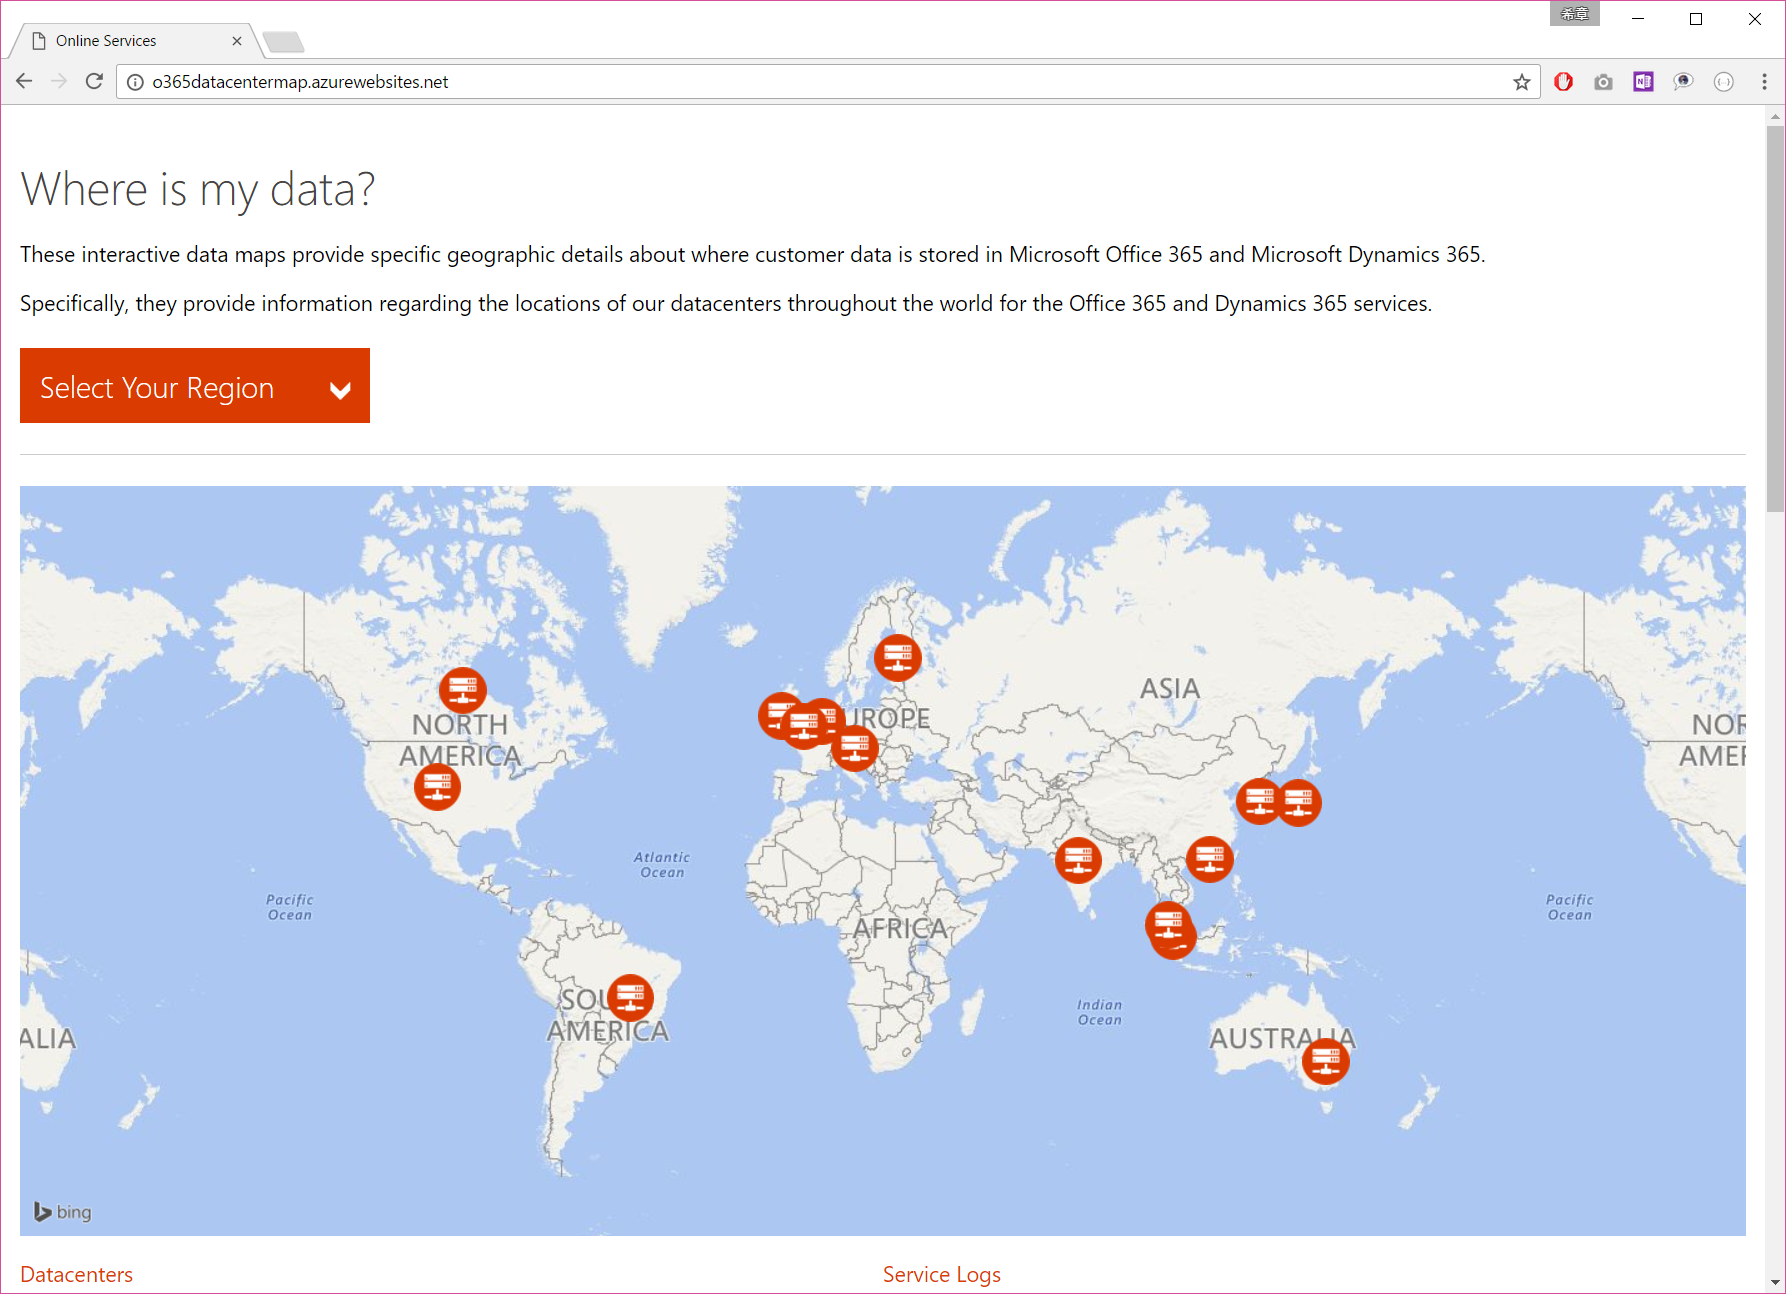Image resolution: width=1786 pixels, height=1294 pixels.
Task: Click the datacenter marker over Finland
Action: click(x=897, y=657)
